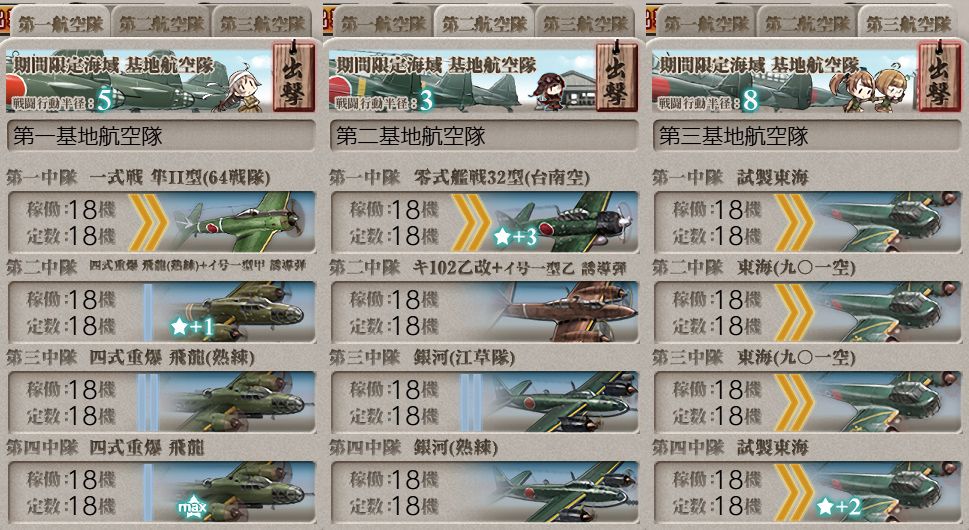Image resolution: width=969 pixels, height=530 pixels.
Task: Switch to 第二航空隊 tab in left panel
Action: pos(161,23)
